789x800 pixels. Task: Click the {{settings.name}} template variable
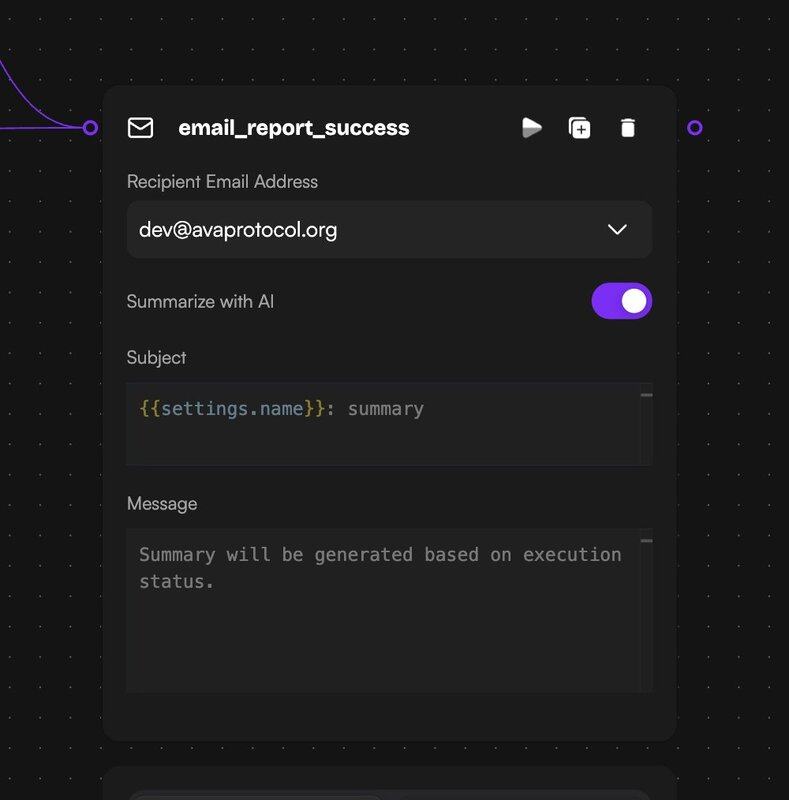tap(232, 409)
